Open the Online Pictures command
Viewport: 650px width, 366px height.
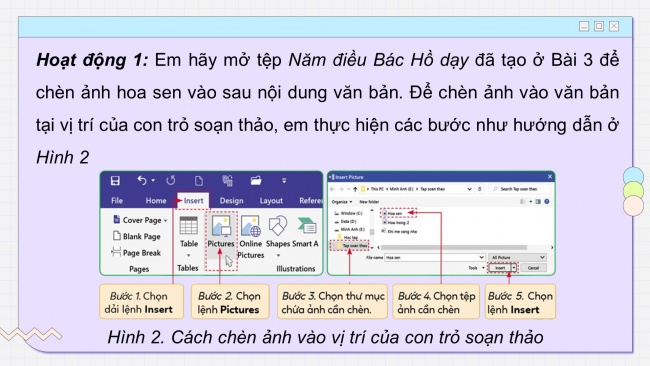coord(250,237)
